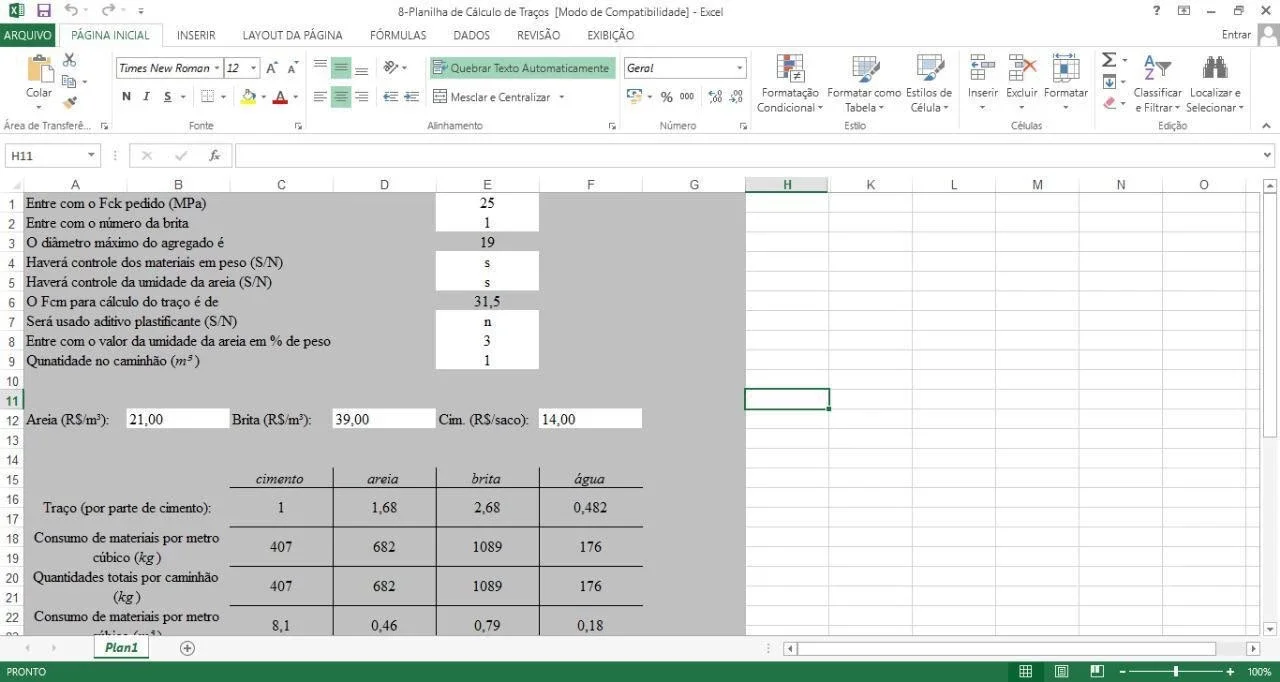The width and height of the screenshot is (1280, 682).
Task: Apply thousands separator 000 icon
Action: tap(687, 97)
